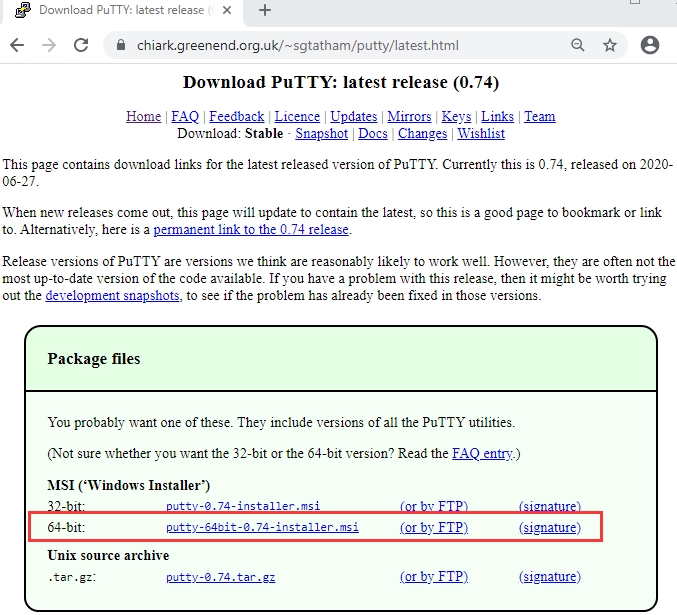Click the padlock site info icon
677x615 pixels.
[121, 45]
